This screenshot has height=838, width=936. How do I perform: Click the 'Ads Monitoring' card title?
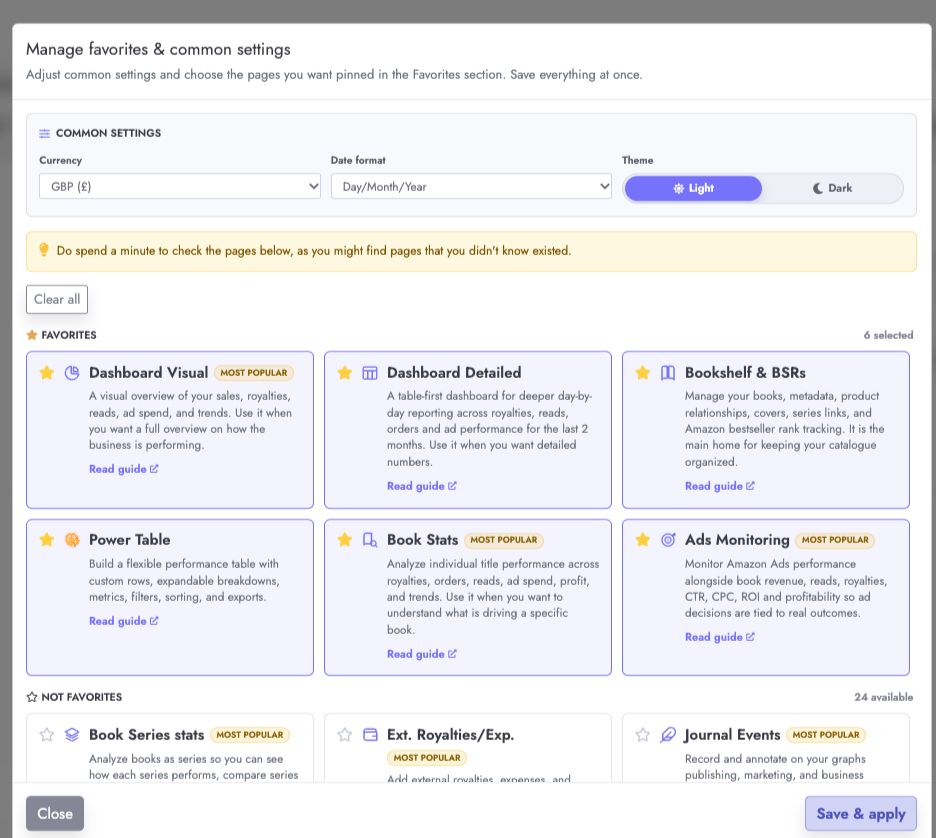click(737, 540)
